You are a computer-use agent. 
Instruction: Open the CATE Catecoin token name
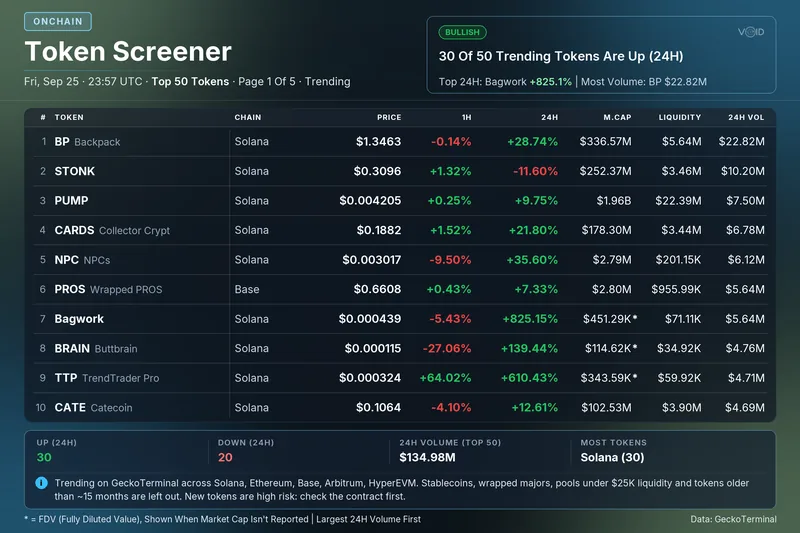point(93,408)
